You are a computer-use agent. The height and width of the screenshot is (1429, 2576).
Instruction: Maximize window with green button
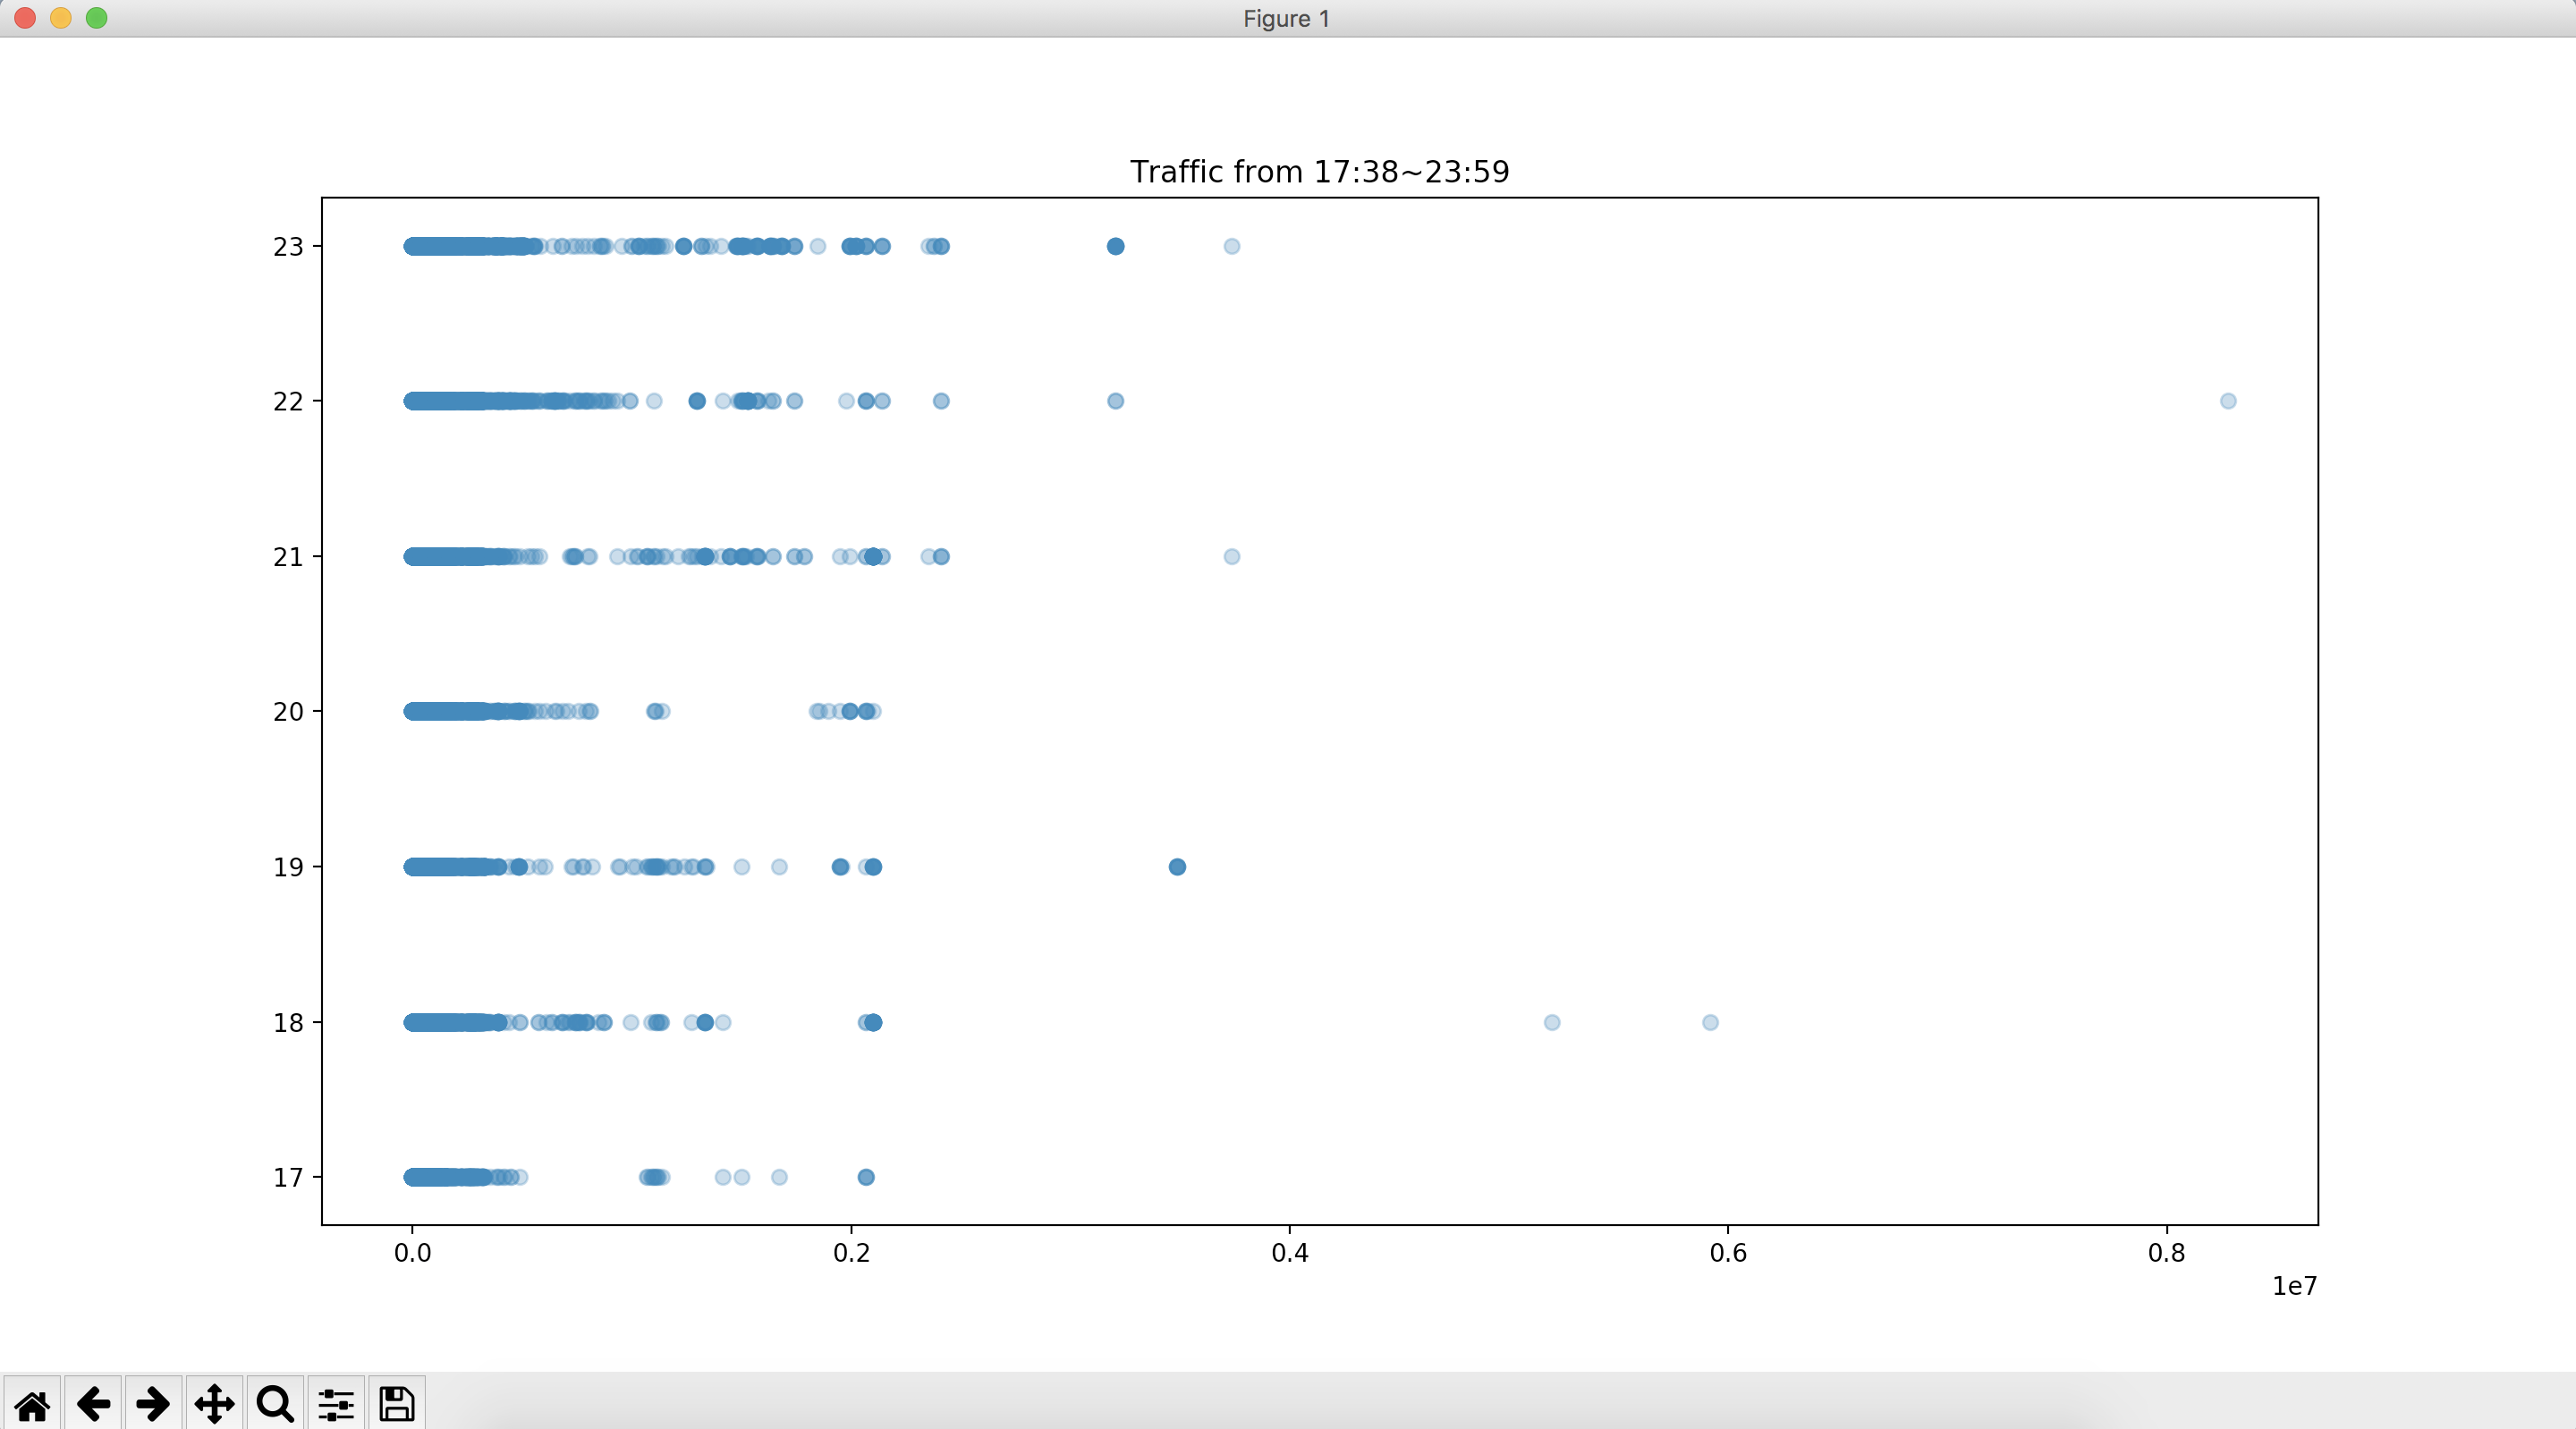[x=97, y=18]
